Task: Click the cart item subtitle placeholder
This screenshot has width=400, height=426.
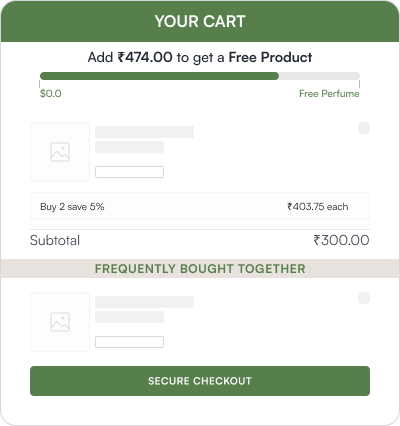Action: [x=129, y=147]
